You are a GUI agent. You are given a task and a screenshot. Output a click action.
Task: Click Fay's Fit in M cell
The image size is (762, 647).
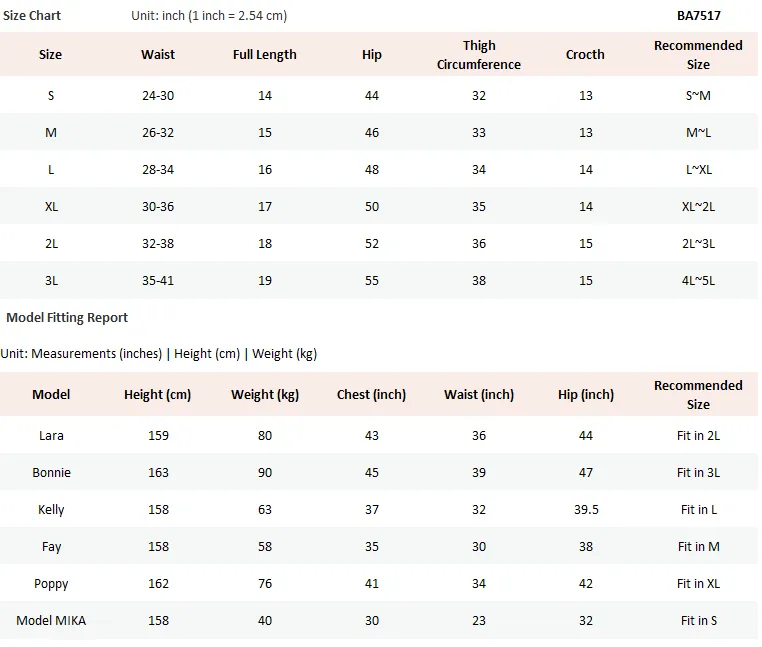tap(698, 546)
